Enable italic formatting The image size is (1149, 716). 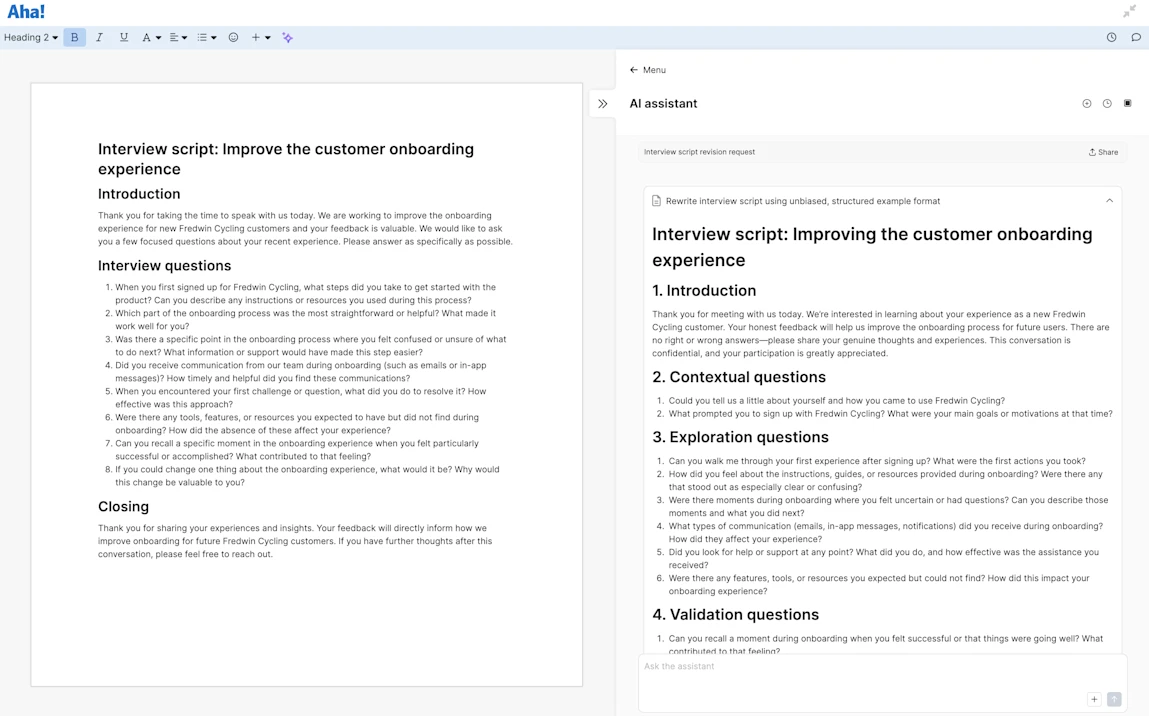click(x=99, y=37)
